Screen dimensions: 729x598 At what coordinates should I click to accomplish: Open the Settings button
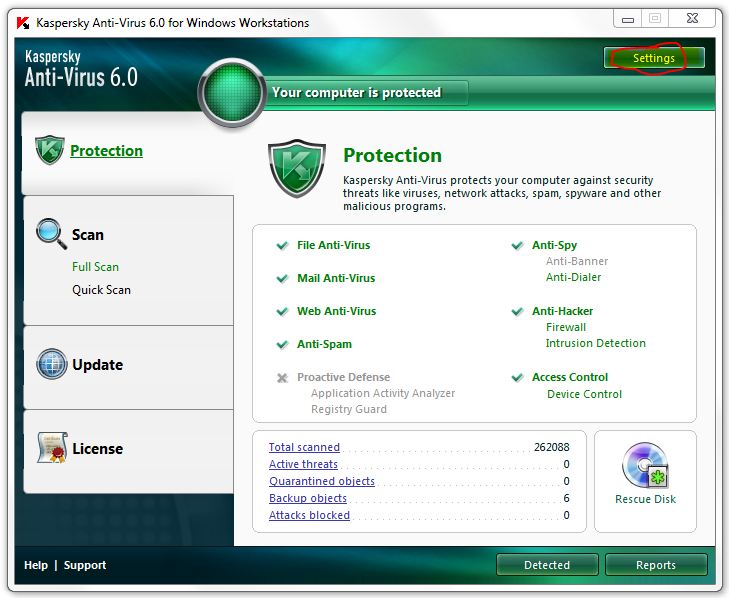tap(654, 58)
